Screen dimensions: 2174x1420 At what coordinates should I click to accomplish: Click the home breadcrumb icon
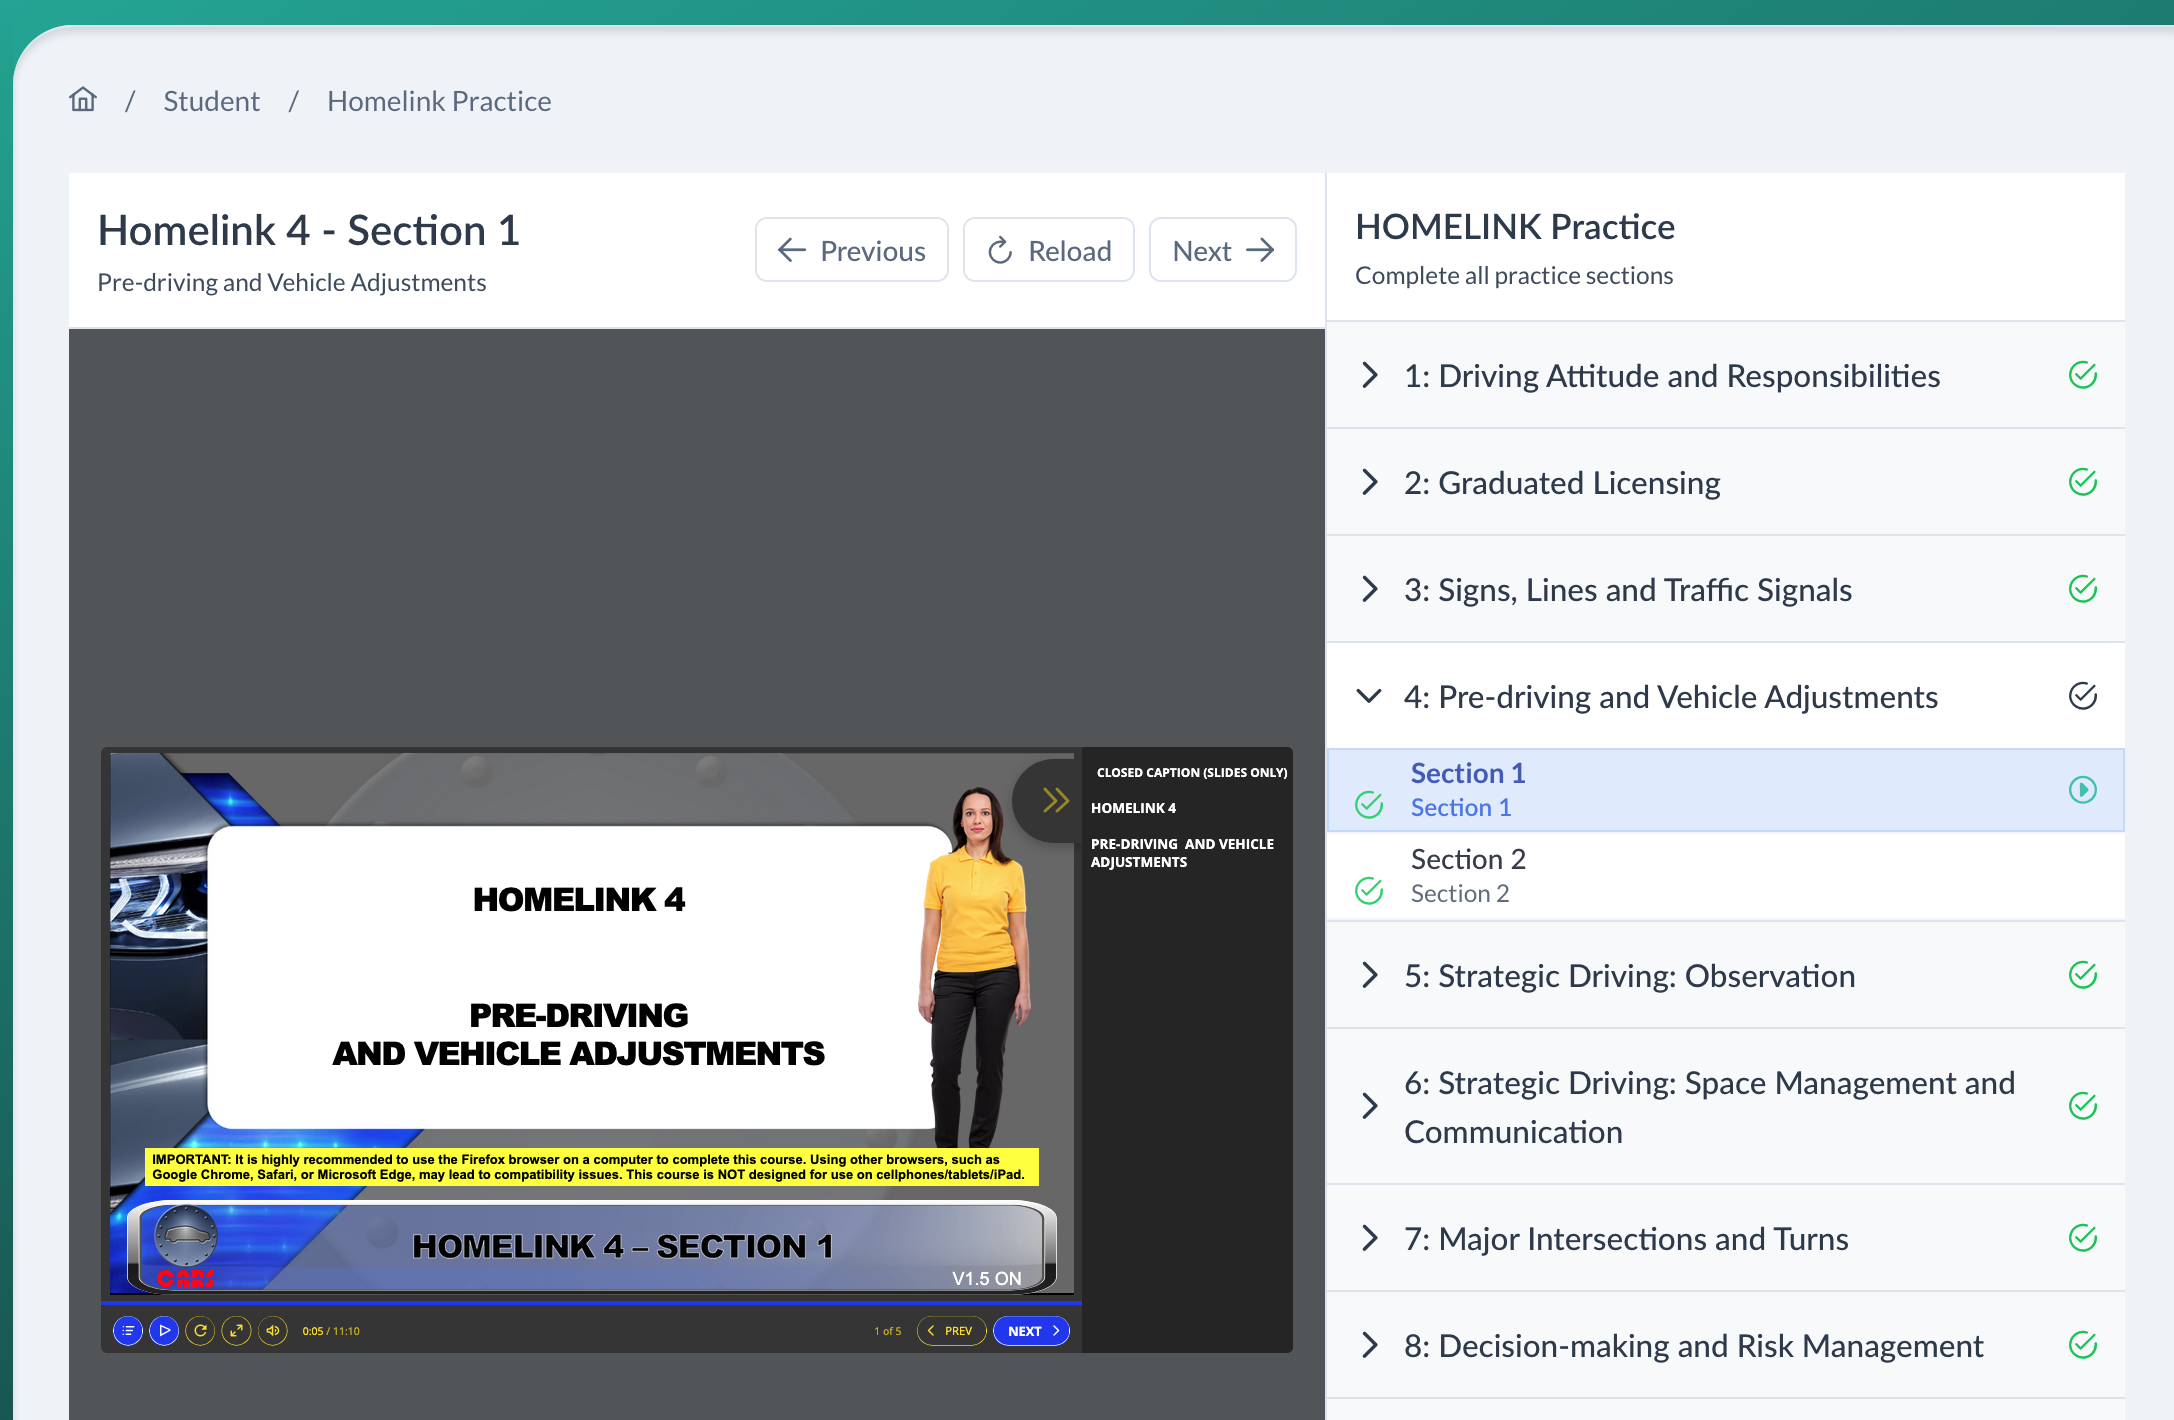point(83,100)
